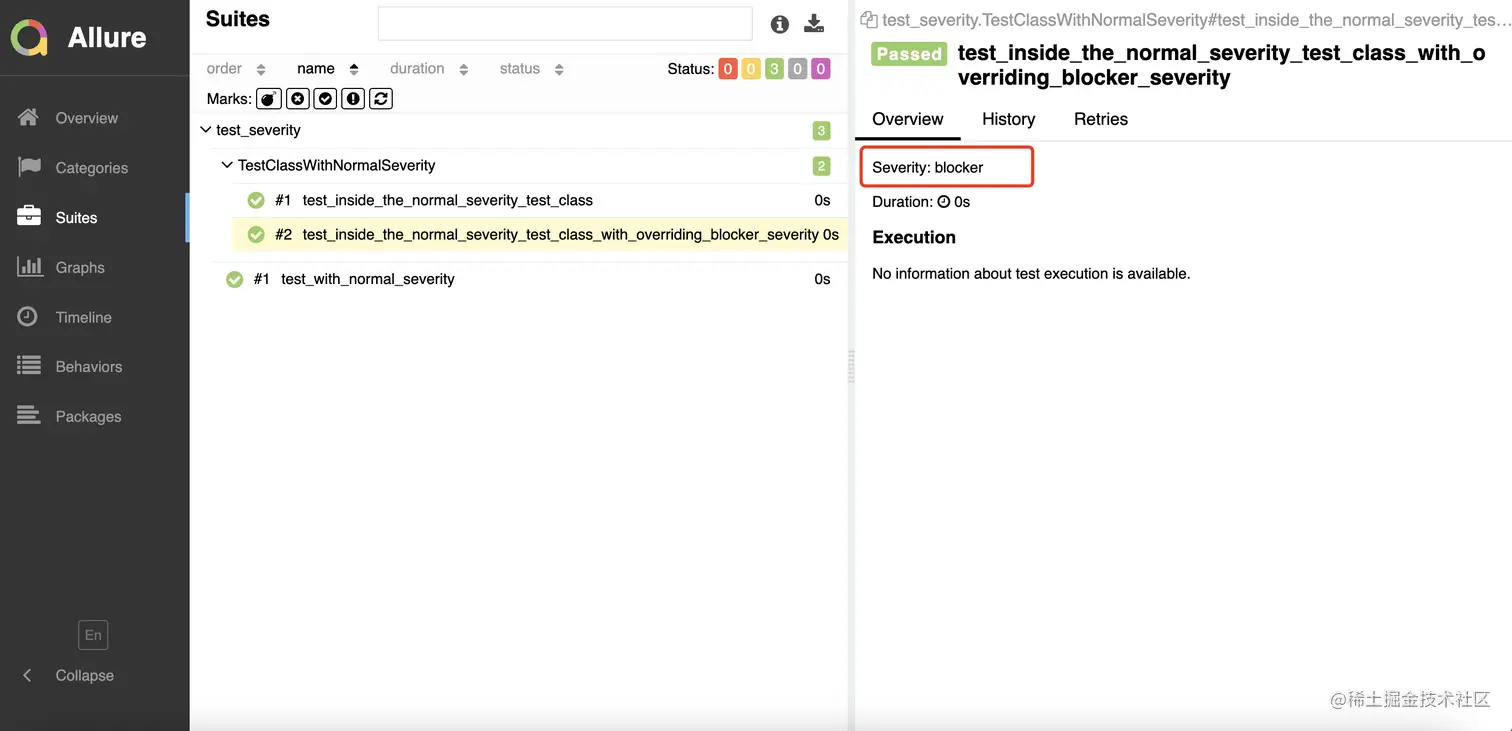Click the Passed status label
The width and height of the screenshot is (1512, 731).
[x=908, y=54]
